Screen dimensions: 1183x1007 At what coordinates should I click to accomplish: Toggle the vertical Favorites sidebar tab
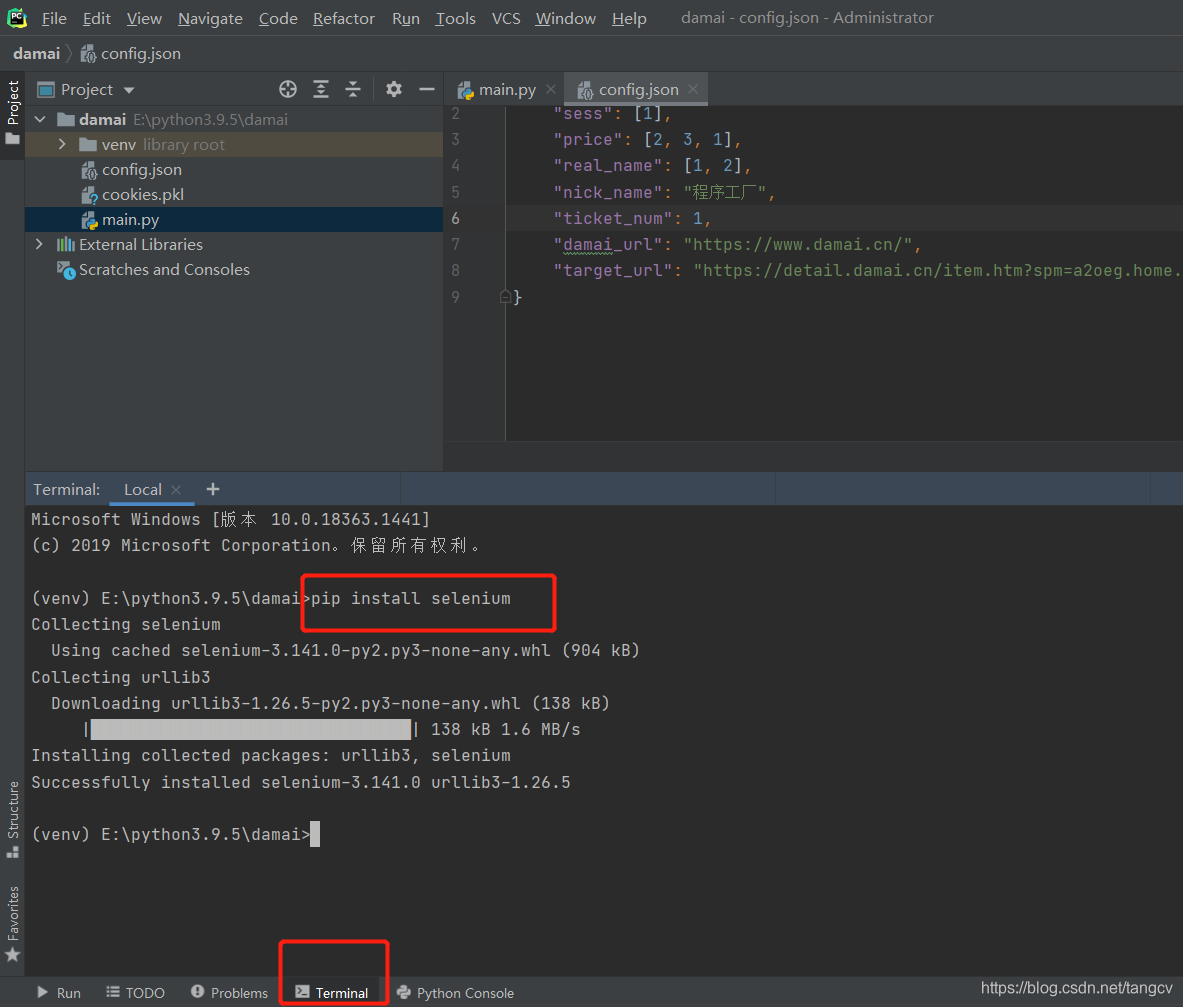tap(12, 924)
